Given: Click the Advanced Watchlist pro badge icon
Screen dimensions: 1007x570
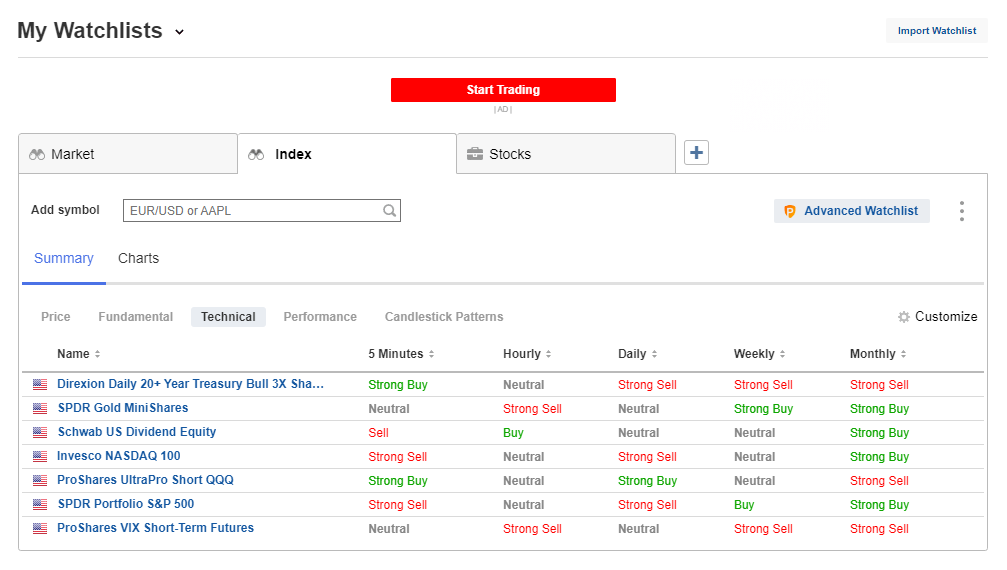Looking at the screenshot, I should [789, 211].
